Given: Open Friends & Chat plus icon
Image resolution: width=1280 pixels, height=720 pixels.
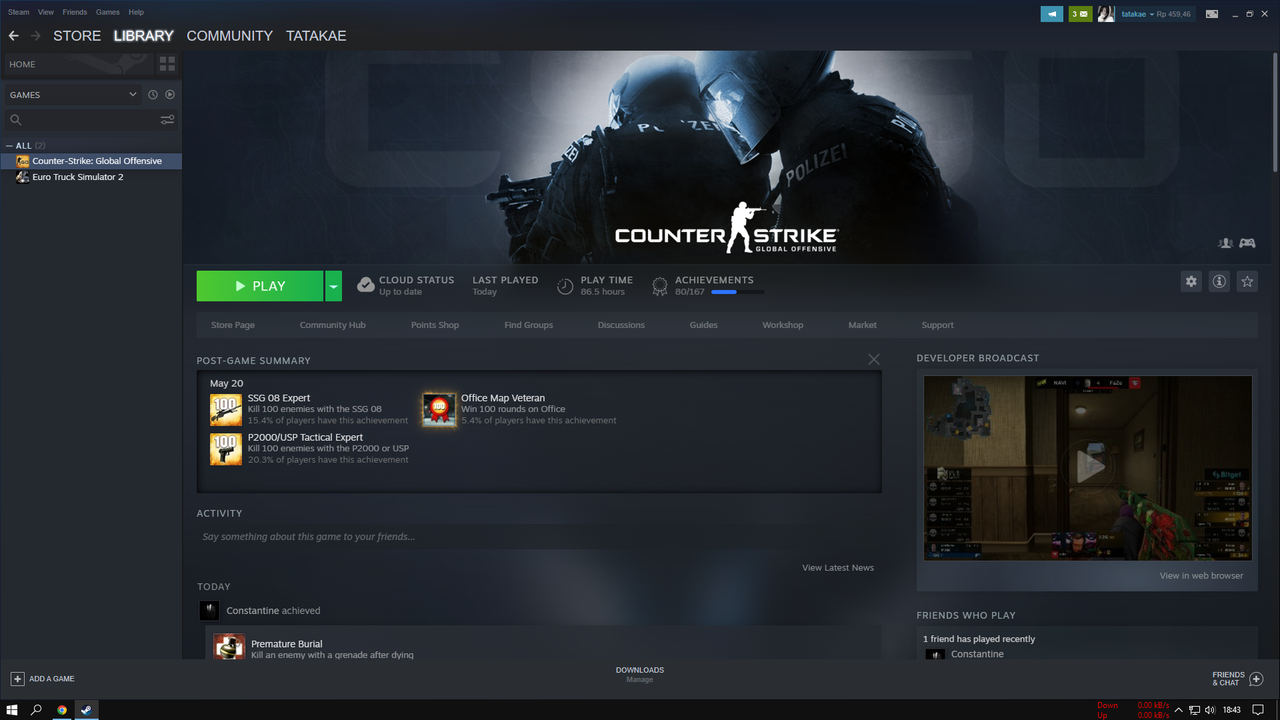Looking at the screenshot, I should 1257,679.
